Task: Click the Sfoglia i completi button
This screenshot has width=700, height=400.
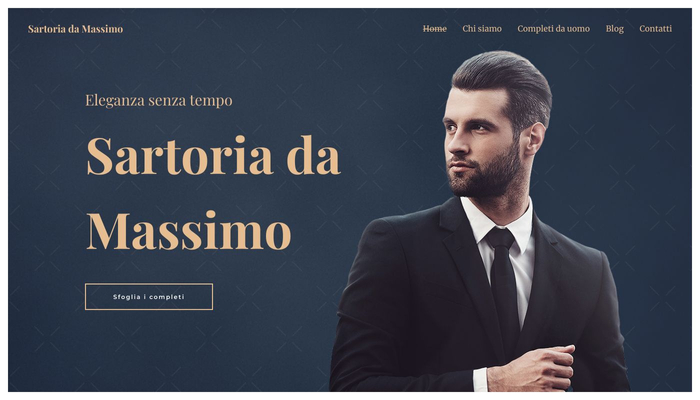Action: (149, 296)
